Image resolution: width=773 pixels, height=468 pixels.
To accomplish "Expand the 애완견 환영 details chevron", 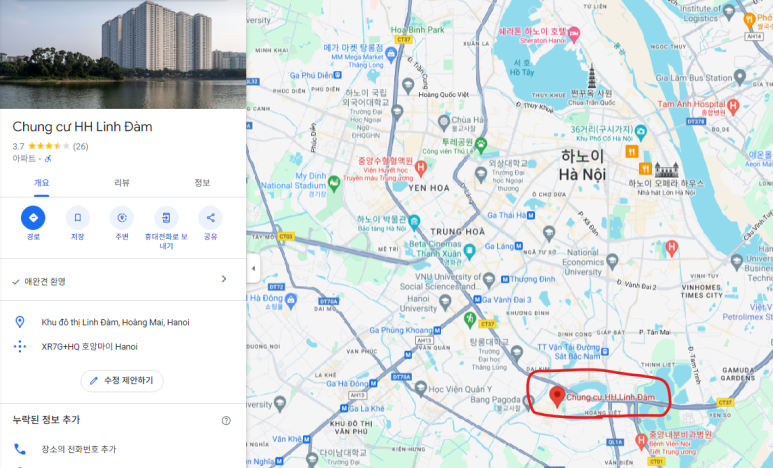I will (x=224, y=279).
